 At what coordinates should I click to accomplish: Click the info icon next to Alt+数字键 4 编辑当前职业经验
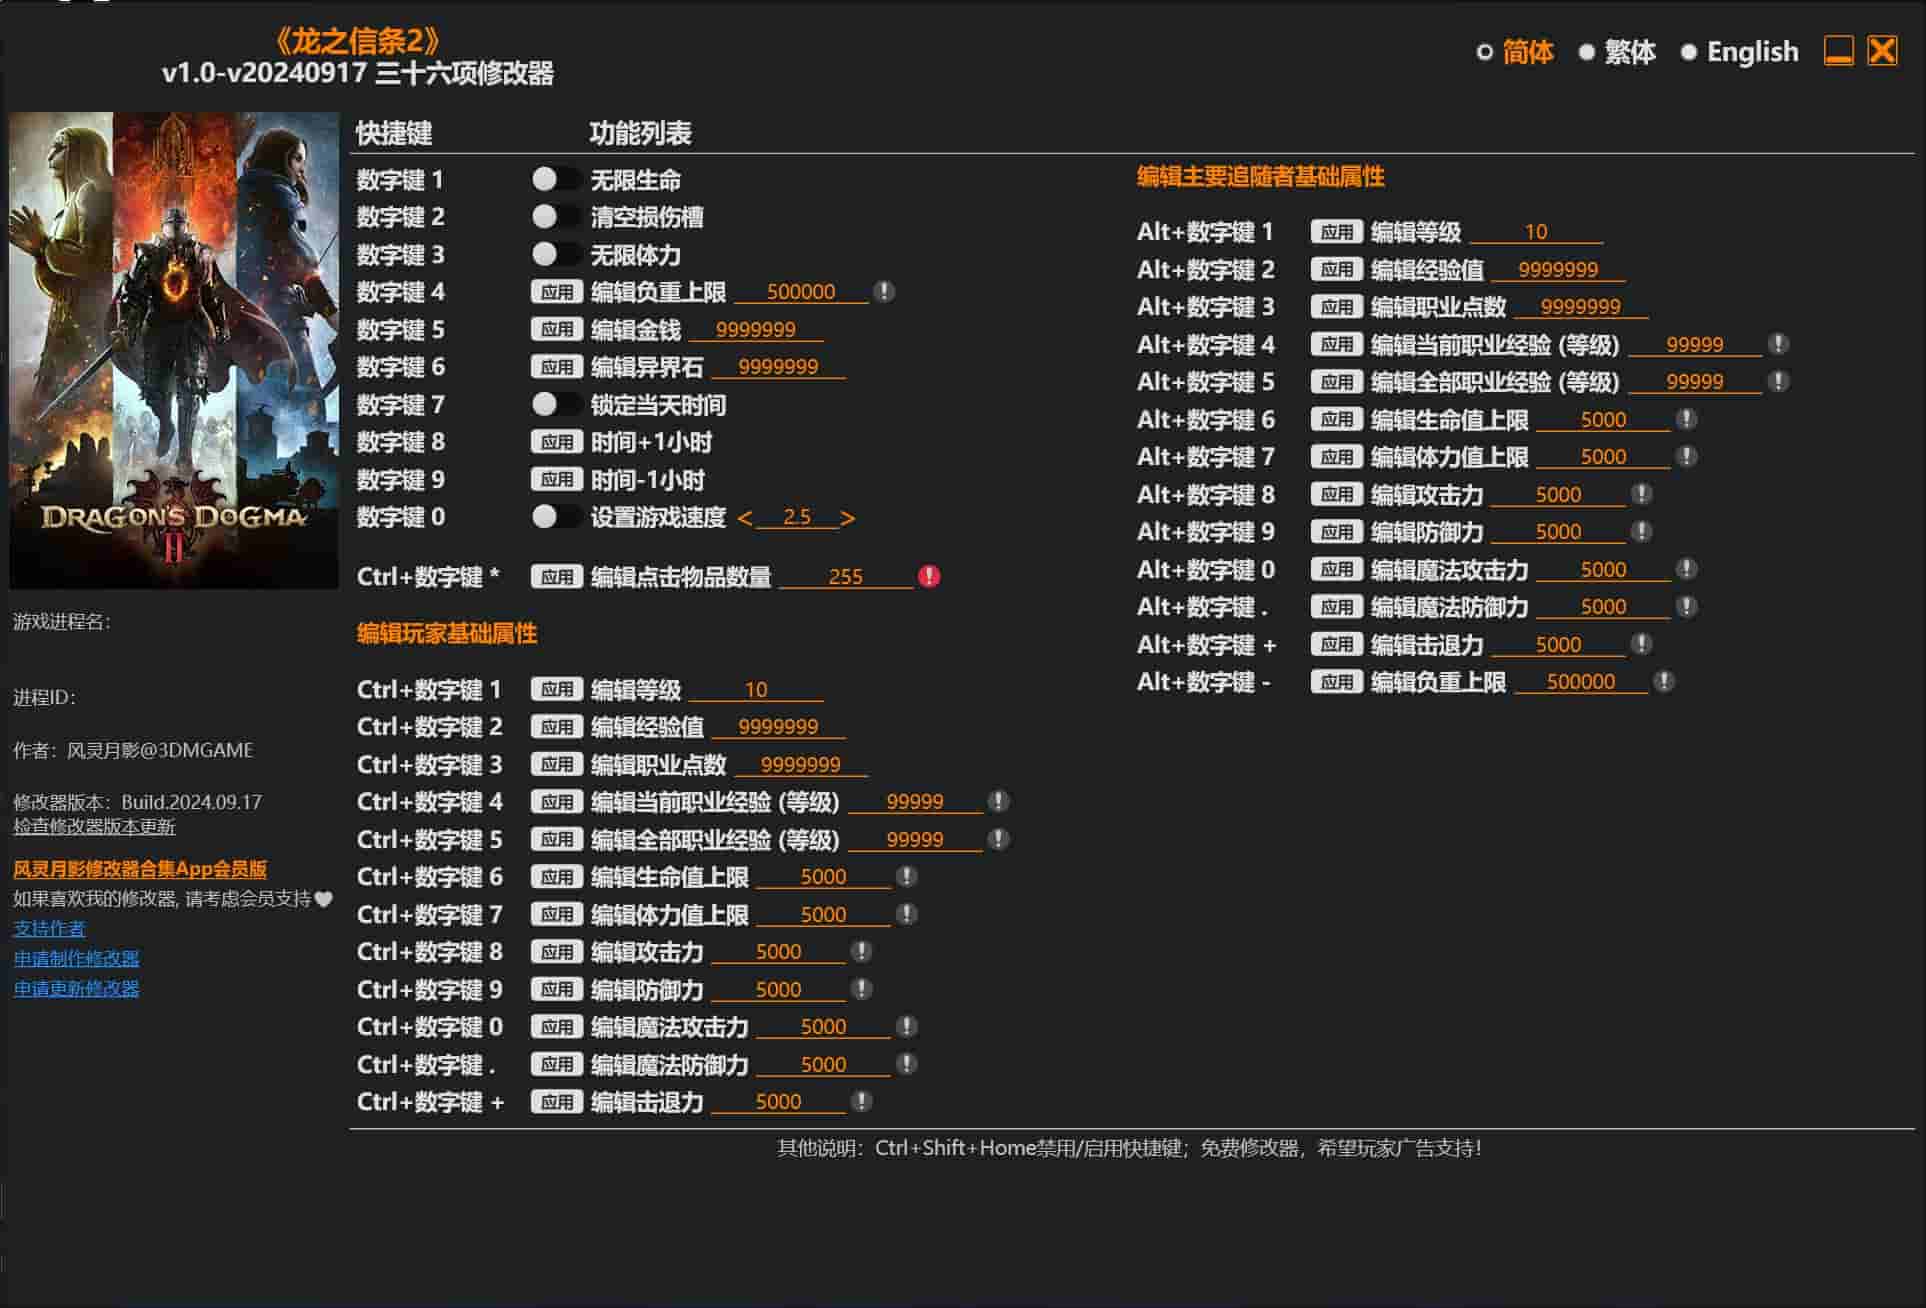(1778, 345)
